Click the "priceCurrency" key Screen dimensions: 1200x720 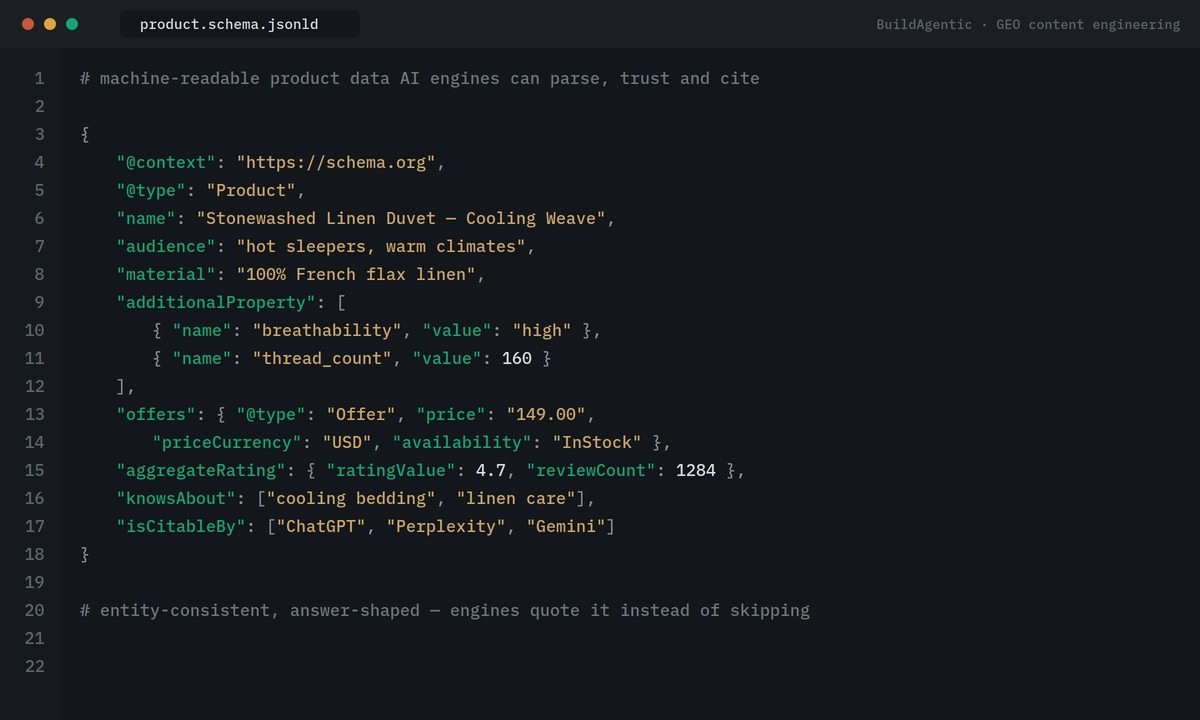click(x=226, y=442)
